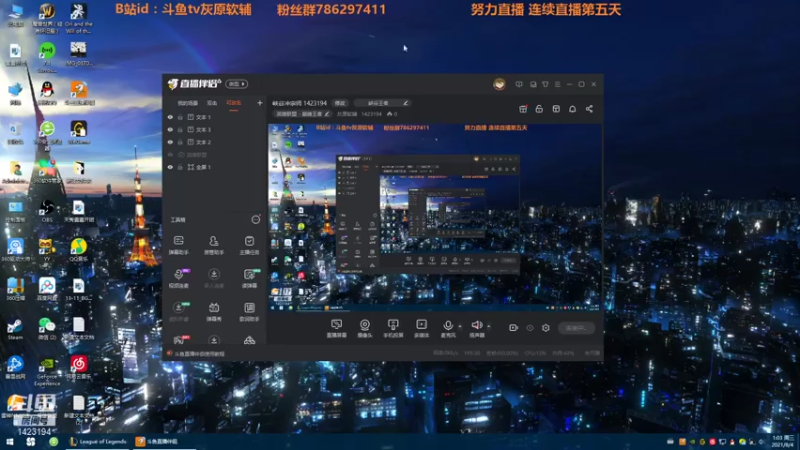Switch to the second scene tab
800x450 pixels.
212,103
